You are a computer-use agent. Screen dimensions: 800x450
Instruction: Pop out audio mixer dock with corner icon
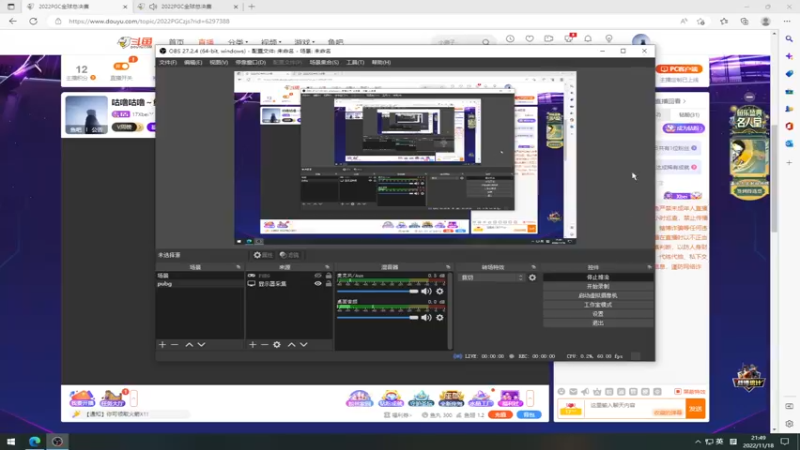pos(448,267)
